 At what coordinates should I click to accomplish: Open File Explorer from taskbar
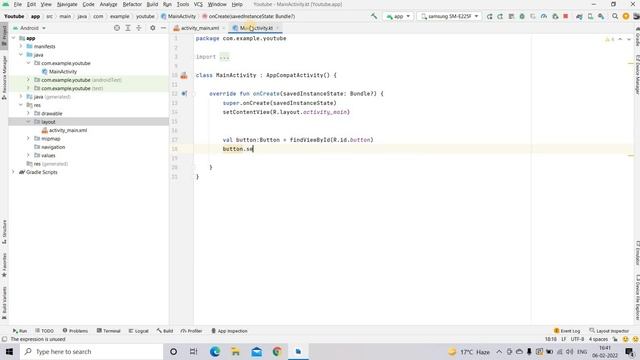coord(236,351)
